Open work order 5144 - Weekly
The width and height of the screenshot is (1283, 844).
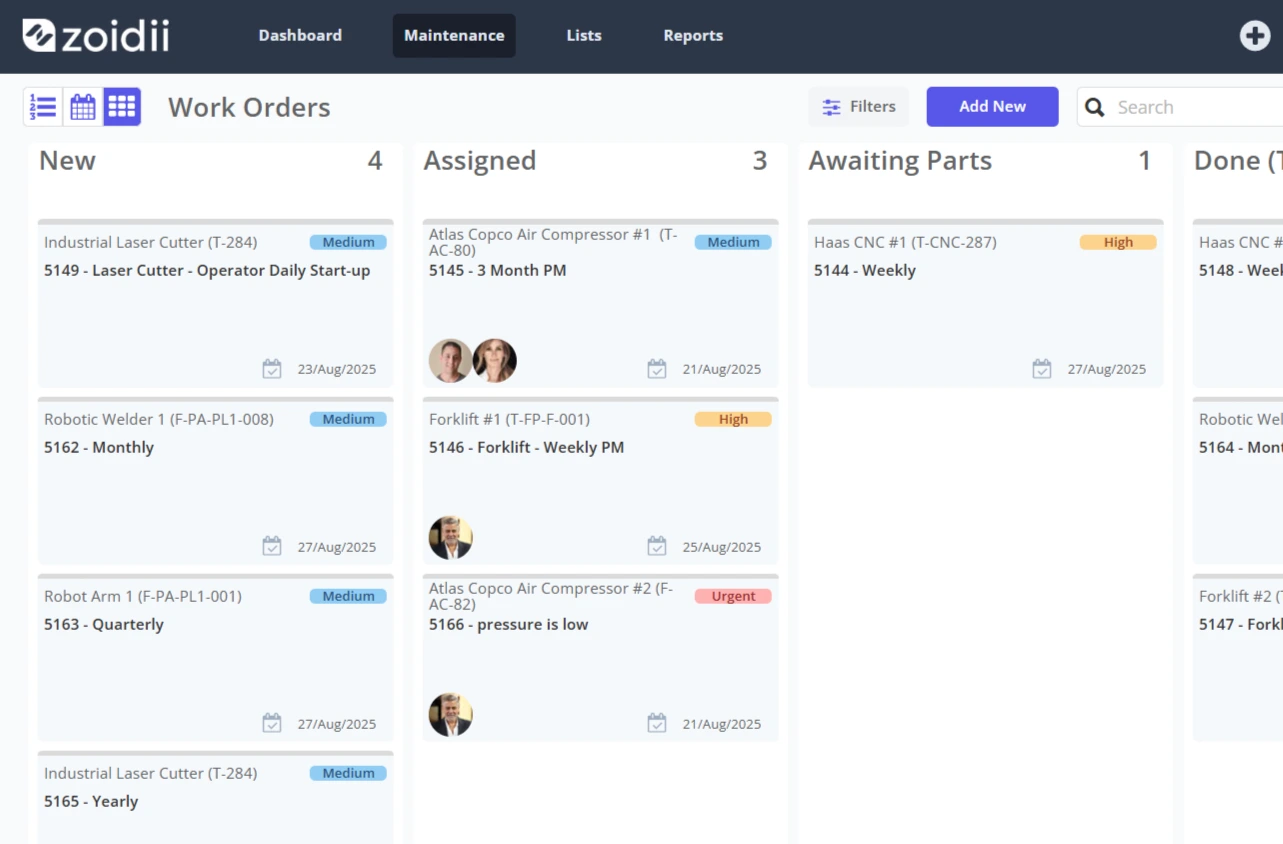(x=865, y=270)
